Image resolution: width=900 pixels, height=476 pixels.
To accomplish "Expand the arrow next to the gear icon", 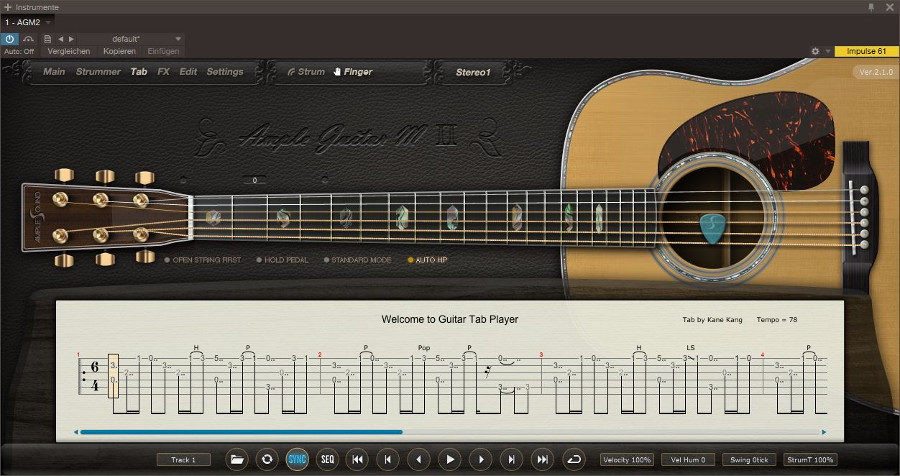I will (828, 51).
